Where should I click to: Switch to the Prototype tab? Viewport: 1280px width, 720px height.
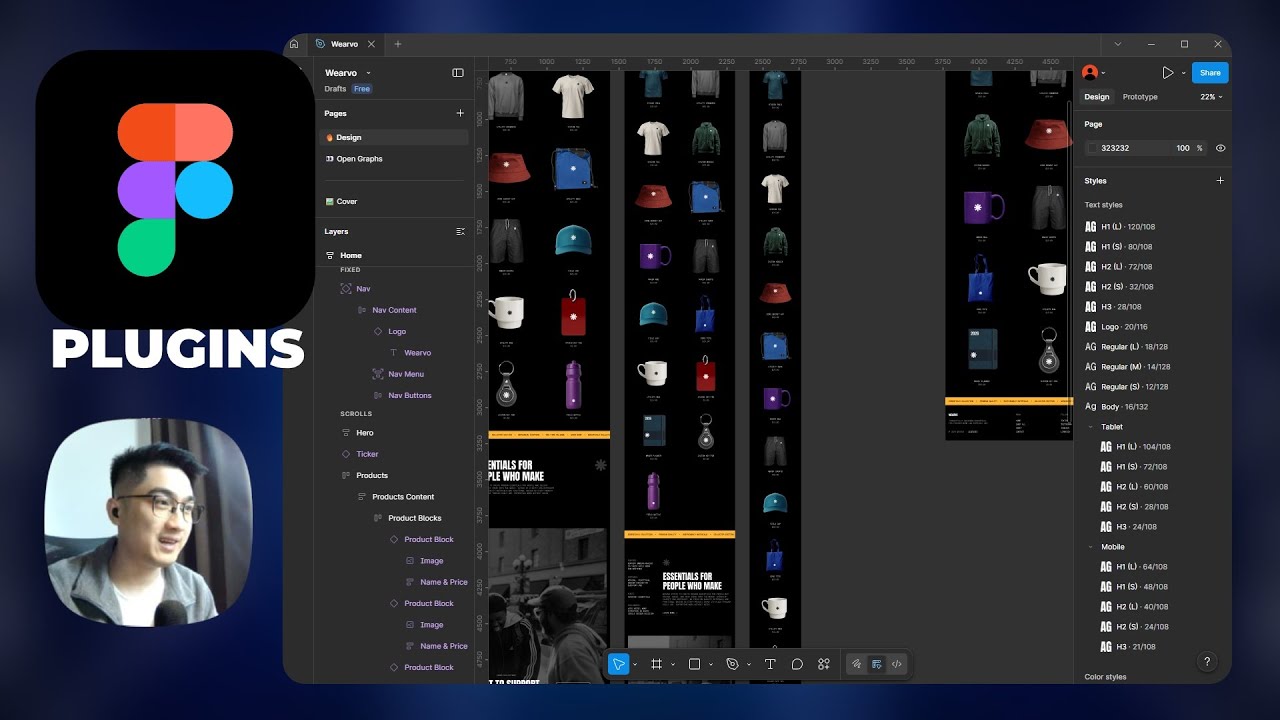(1140, 97)
